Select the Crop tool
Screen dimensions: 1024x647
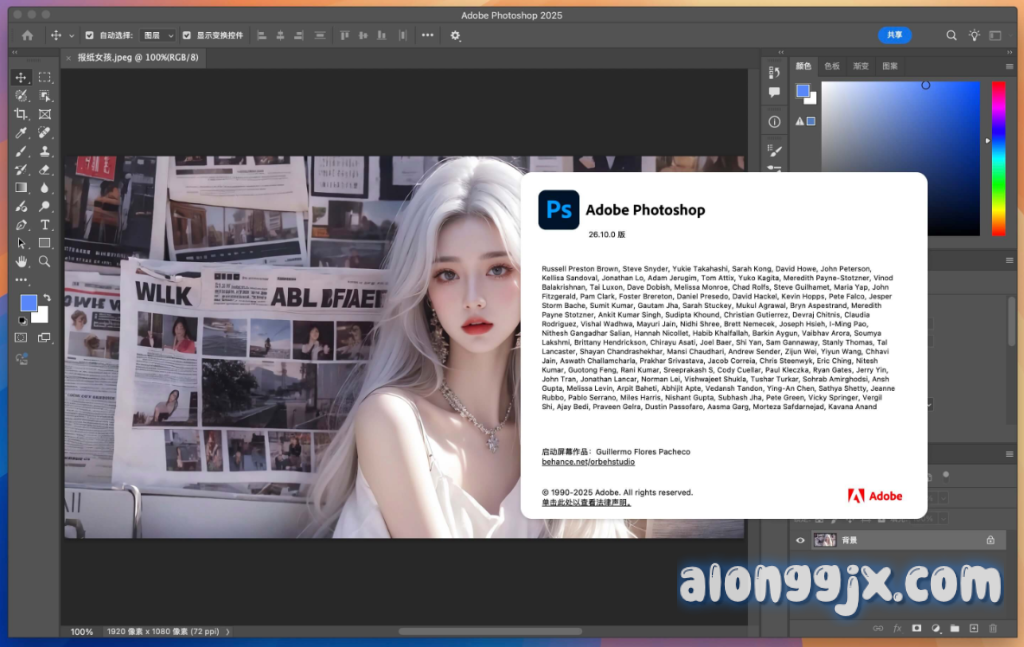click(21, 114)
